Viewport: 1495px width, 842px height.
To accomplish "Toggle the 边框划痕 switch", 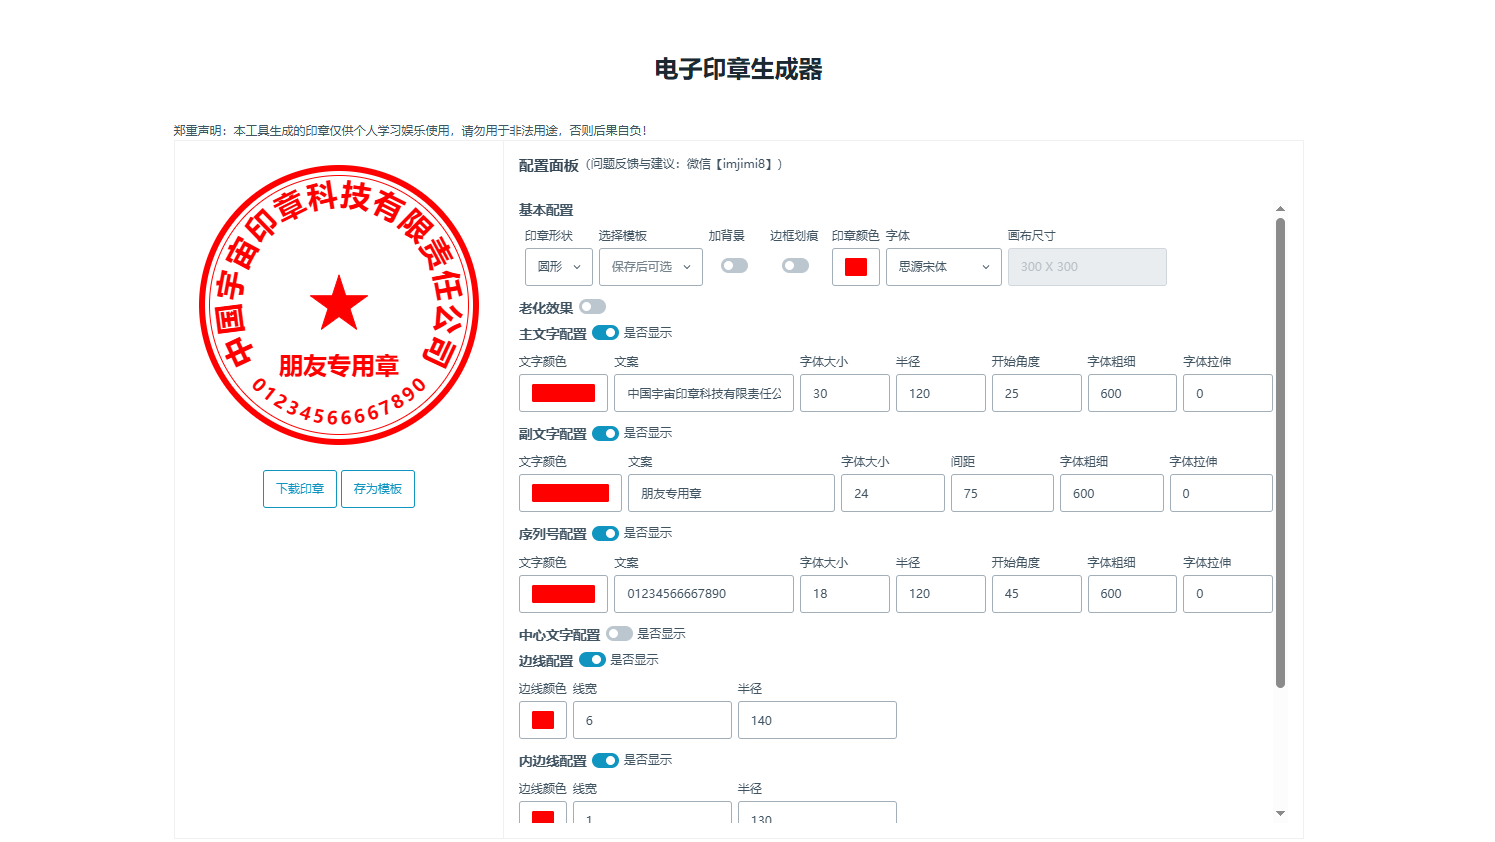I will coord(796,266).
